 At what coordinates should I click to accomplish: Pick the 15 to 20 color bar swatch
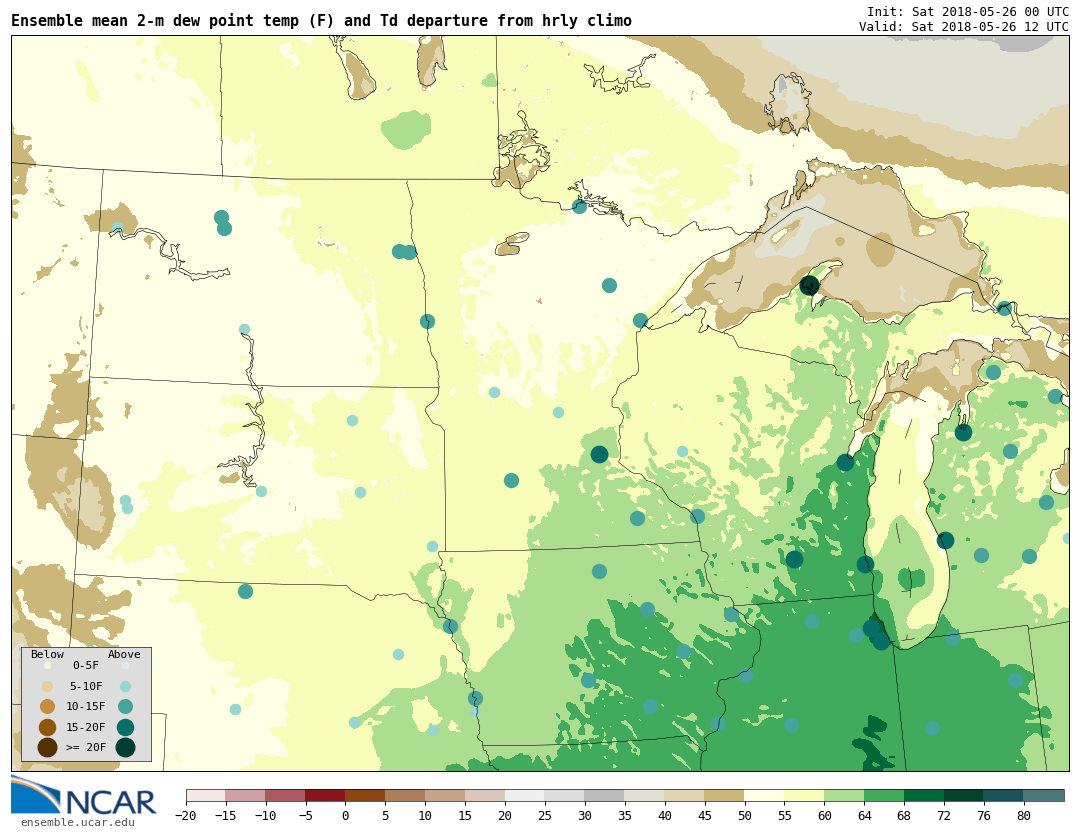point(486,796)
